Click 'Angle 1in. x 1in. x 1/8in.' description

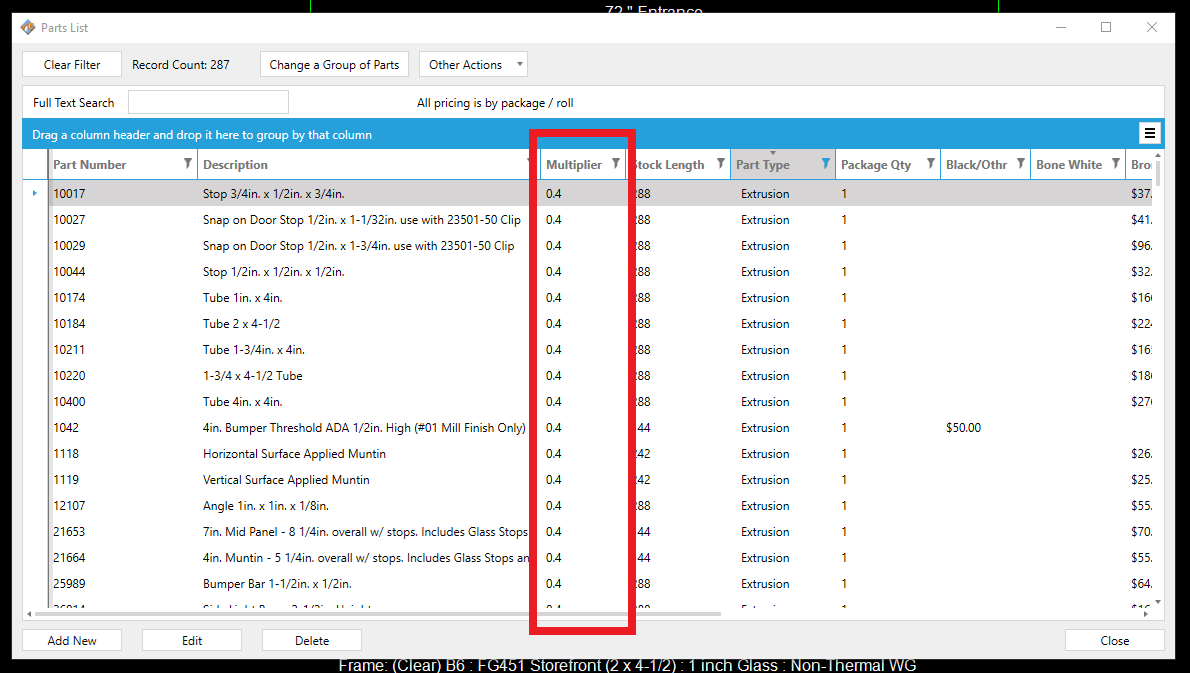click(266, 505)
